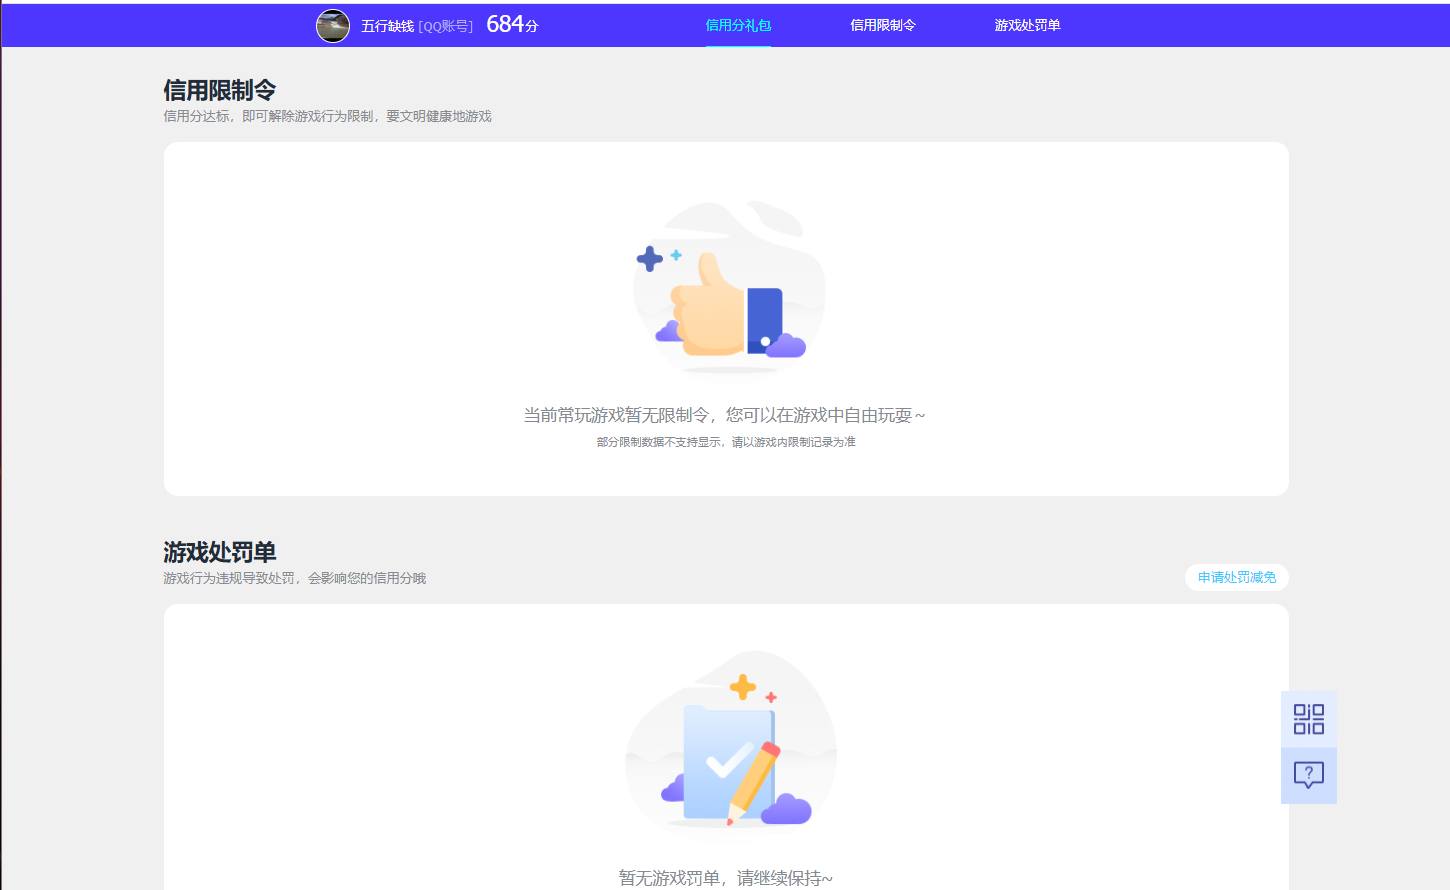Viewport: 1450px width, 890px height.
Task: Click the 信用限制令 section heading
Action: pyautogui.click(x=220, y=90)
